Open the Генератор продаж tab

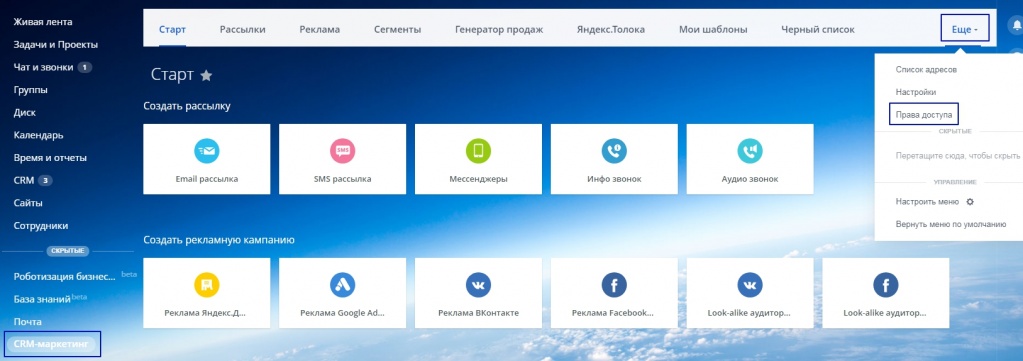[499, 29]
